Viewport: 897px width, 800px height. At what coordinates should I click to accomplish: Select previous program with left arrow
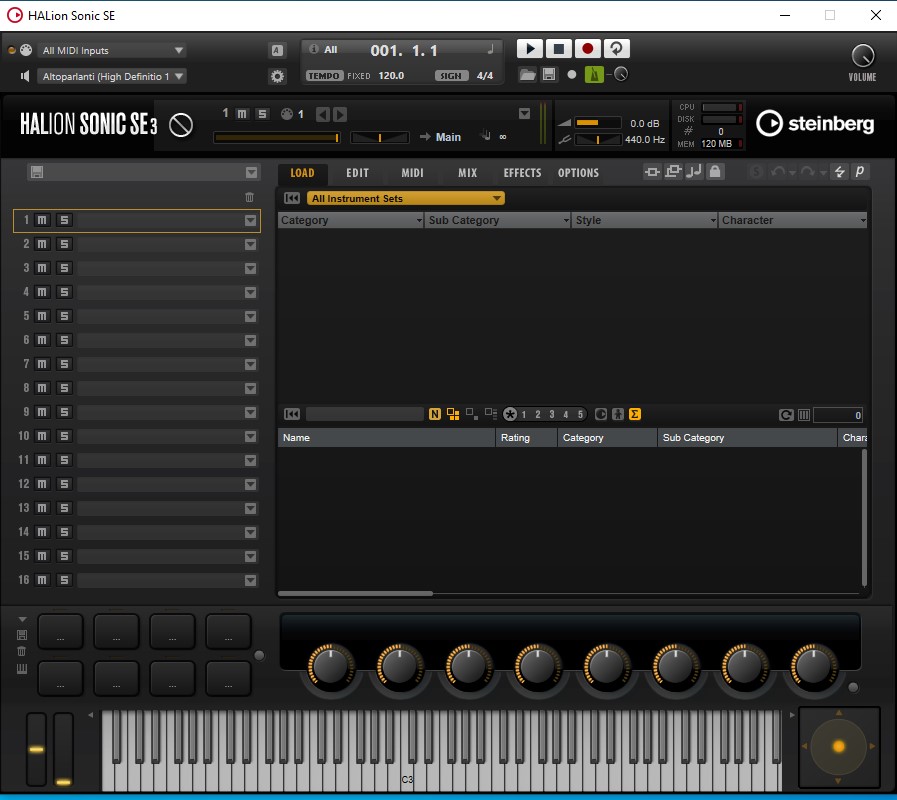click(323, 114)
